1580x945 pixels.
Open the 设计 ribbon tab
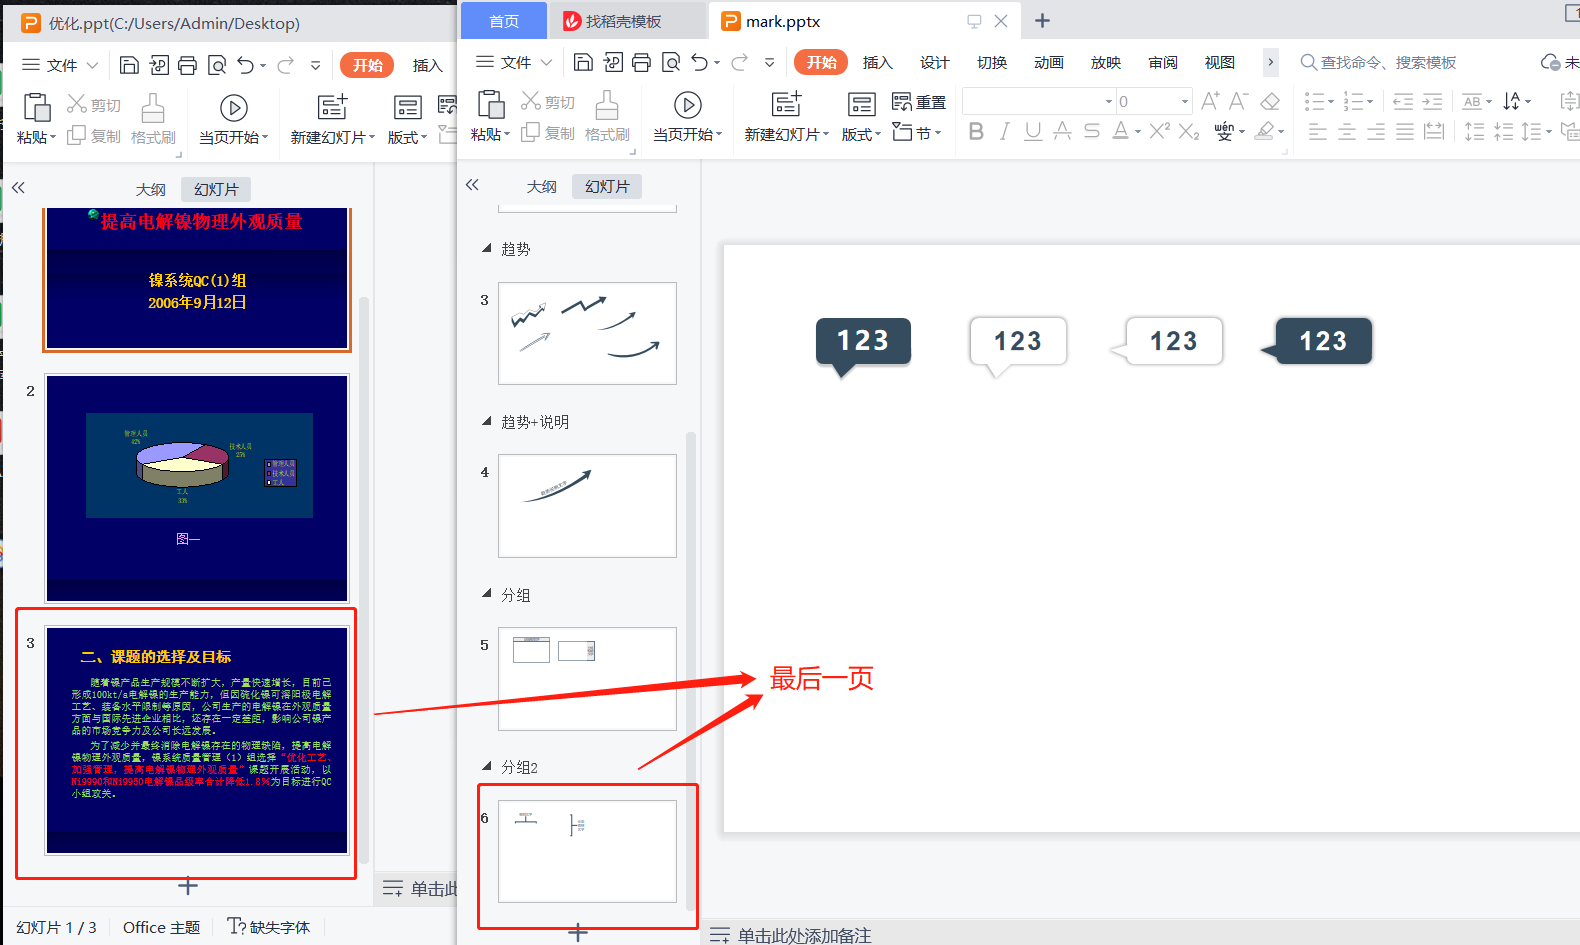point(934,63)
